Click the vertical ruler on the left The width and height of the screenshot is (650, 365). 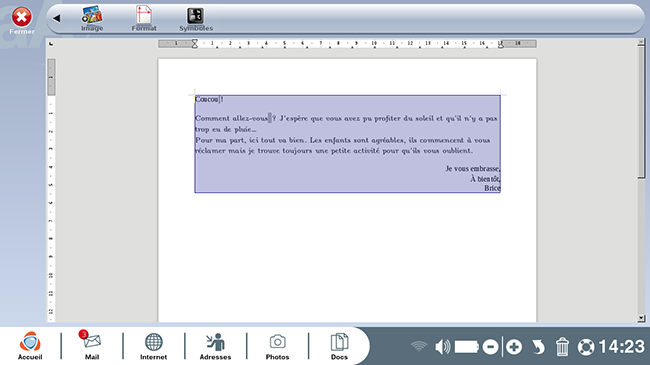coord(51,190)
